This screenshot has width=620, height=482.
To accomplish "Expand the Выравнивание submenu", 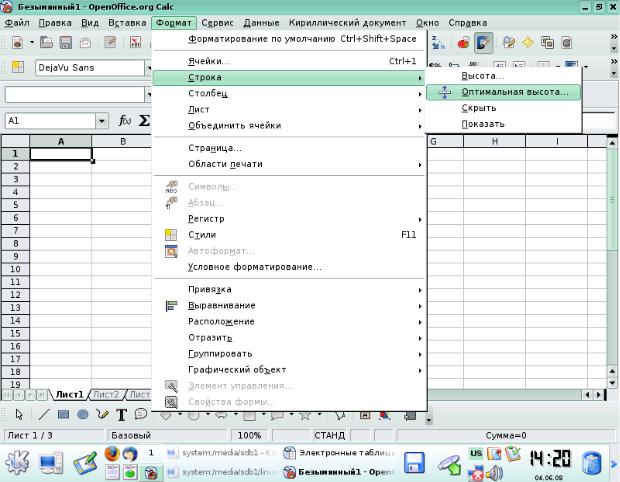I will click(289, 306).
